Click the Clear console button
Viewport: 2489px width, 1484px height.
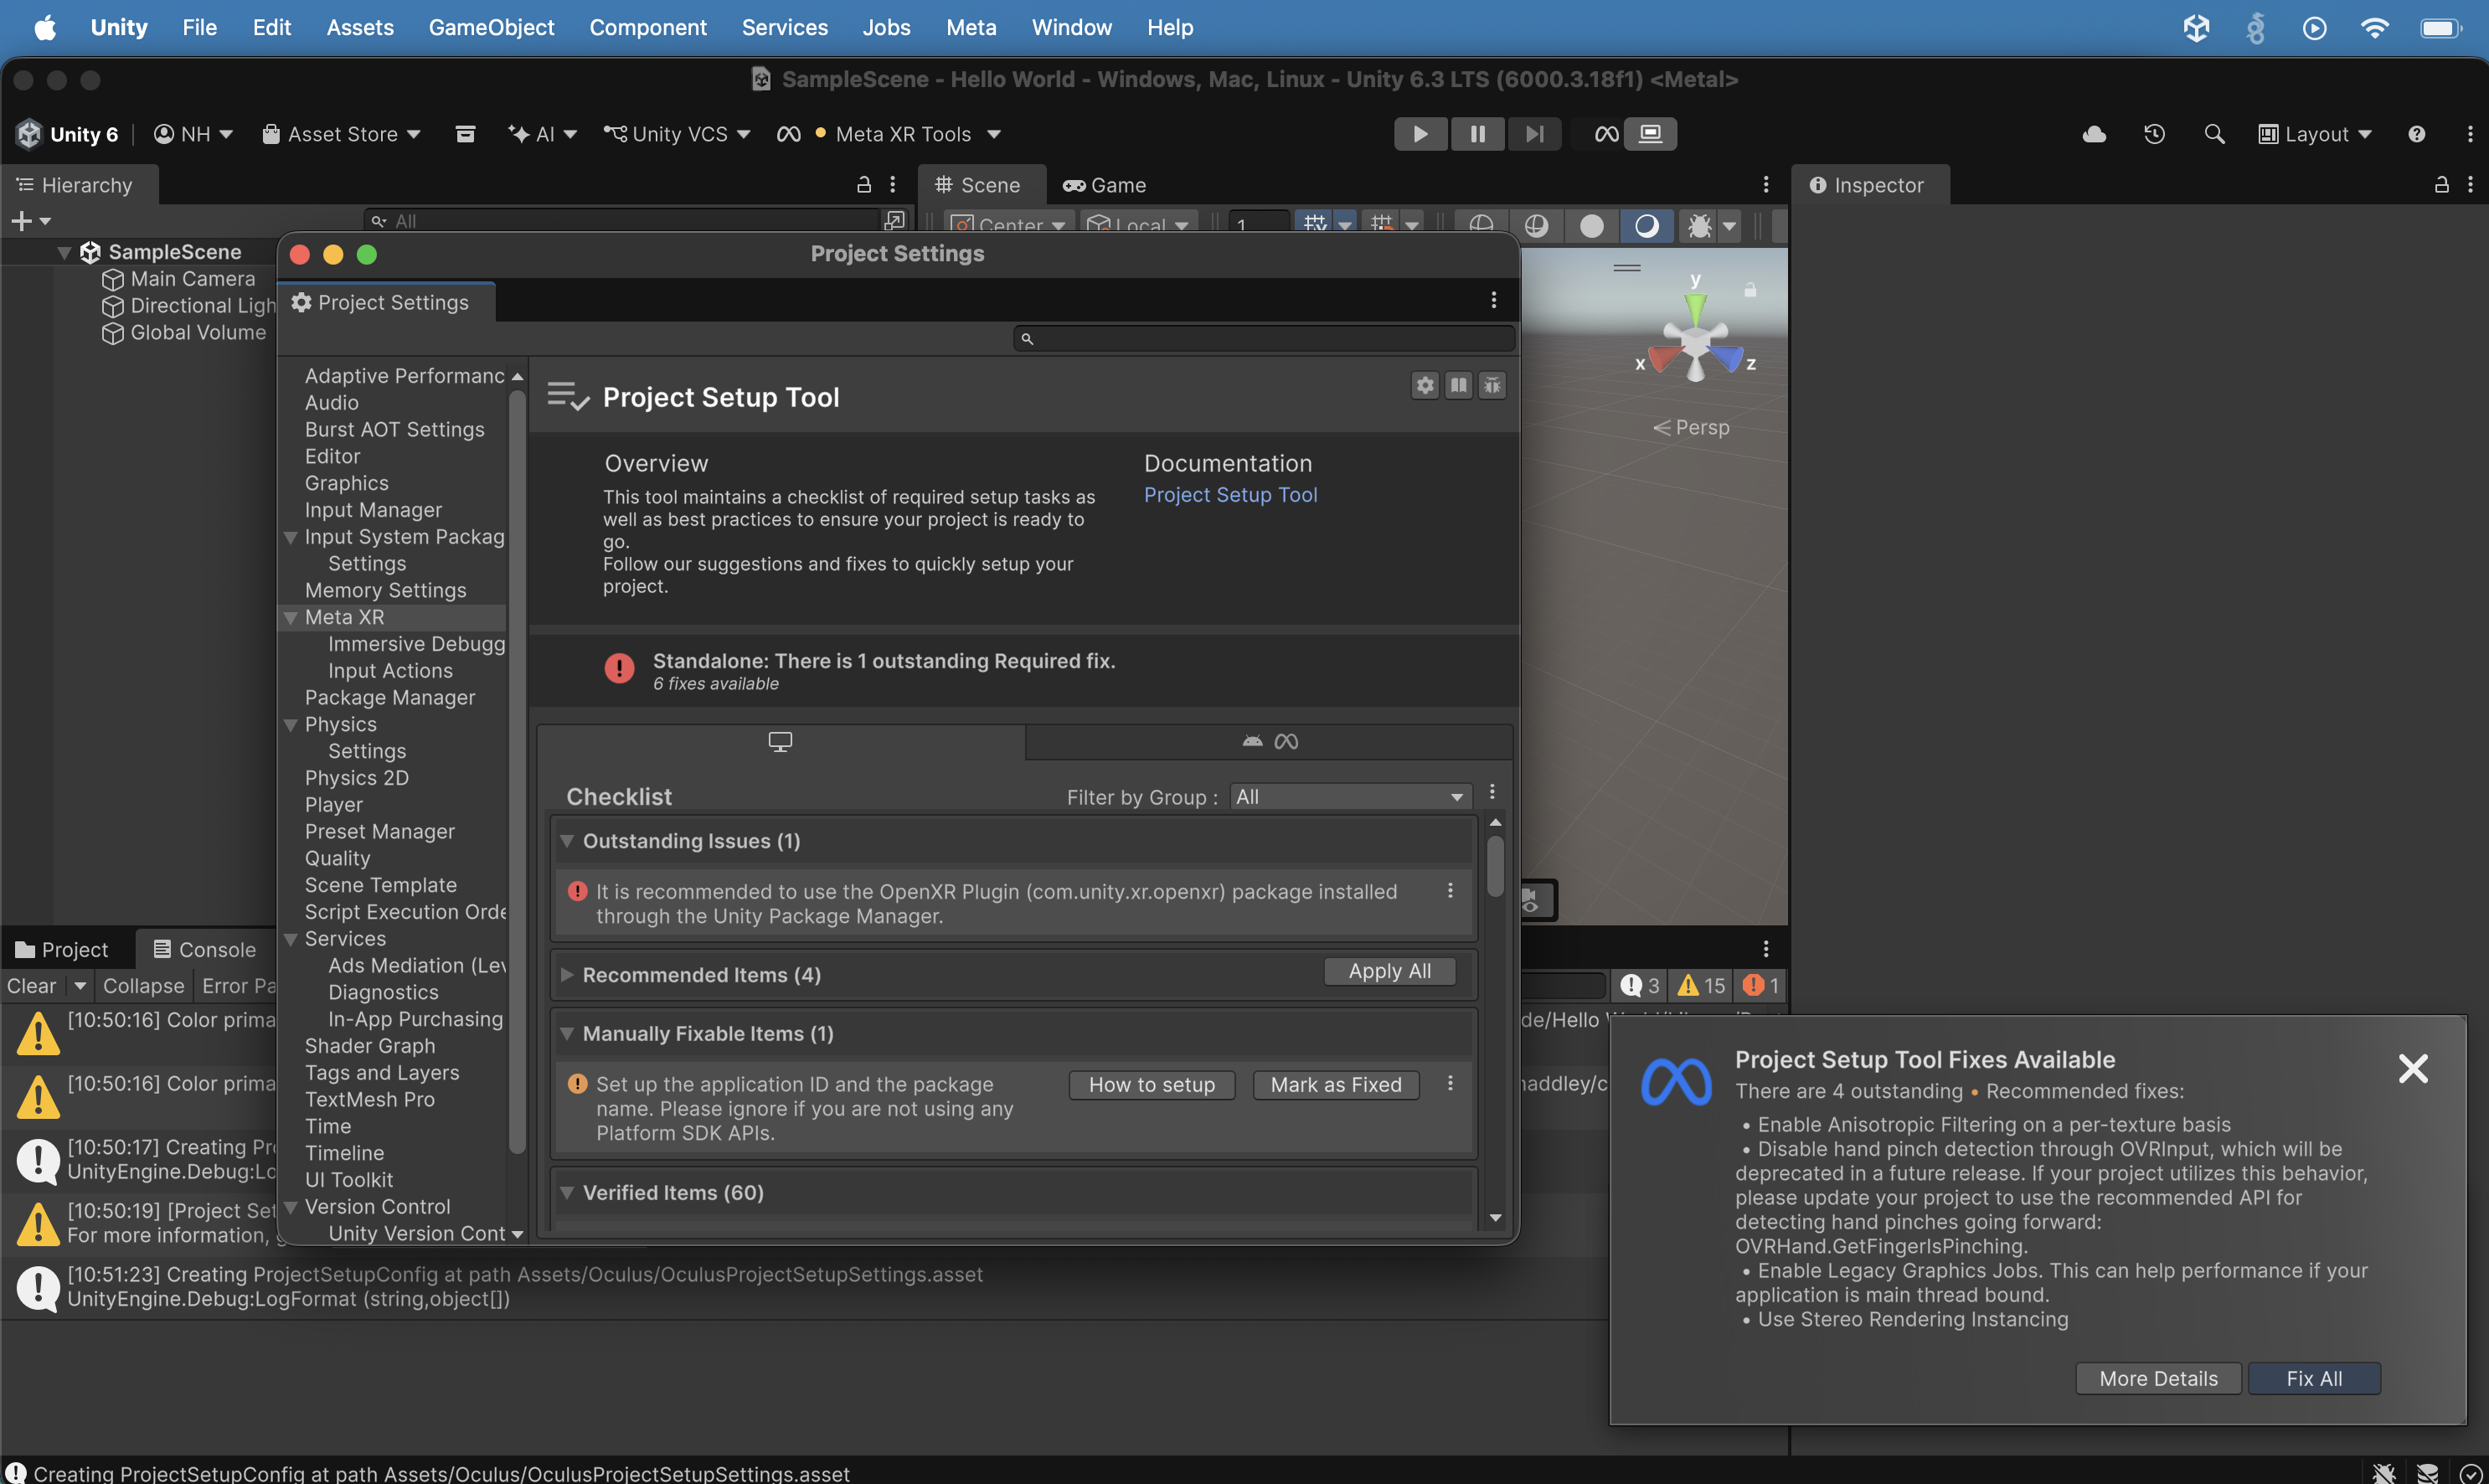tap(31, 985)
